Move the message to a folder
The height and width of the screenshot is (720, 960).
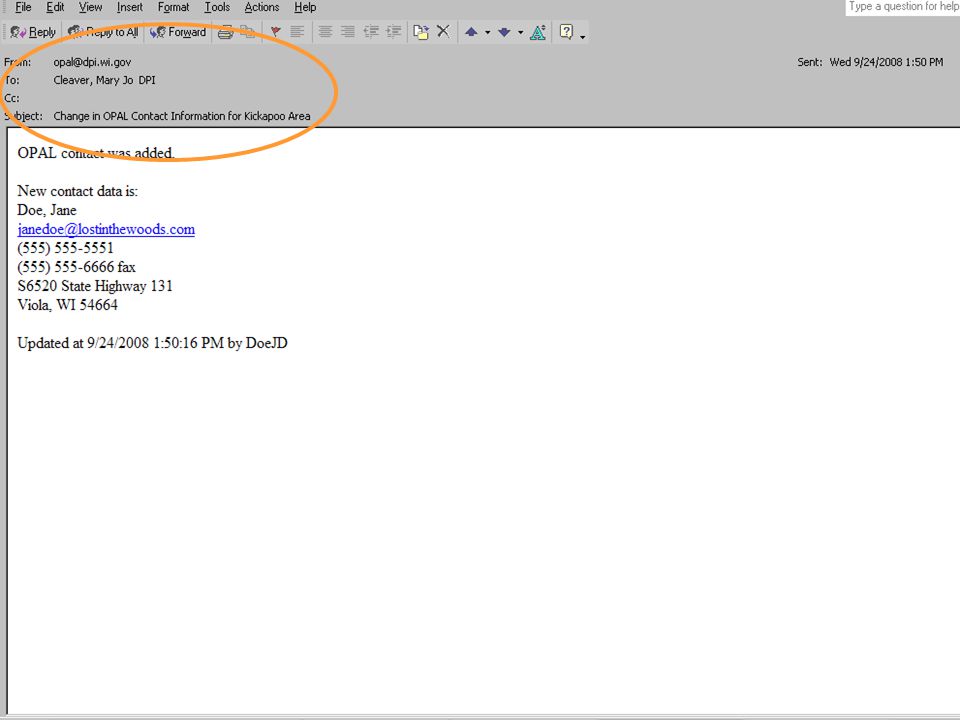click(x=421, y=32)
